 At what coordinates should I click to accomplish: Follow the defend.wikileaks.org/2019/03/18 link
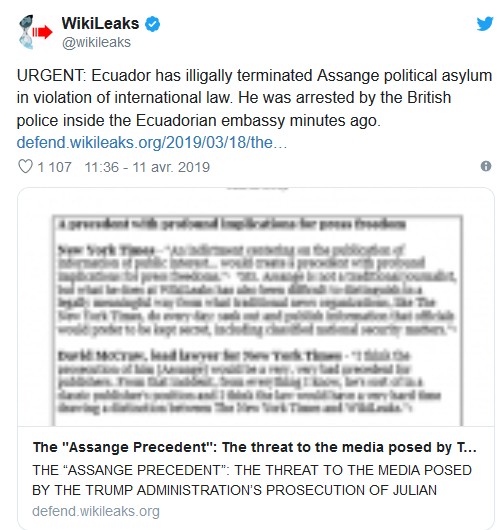tap(152, 143)
